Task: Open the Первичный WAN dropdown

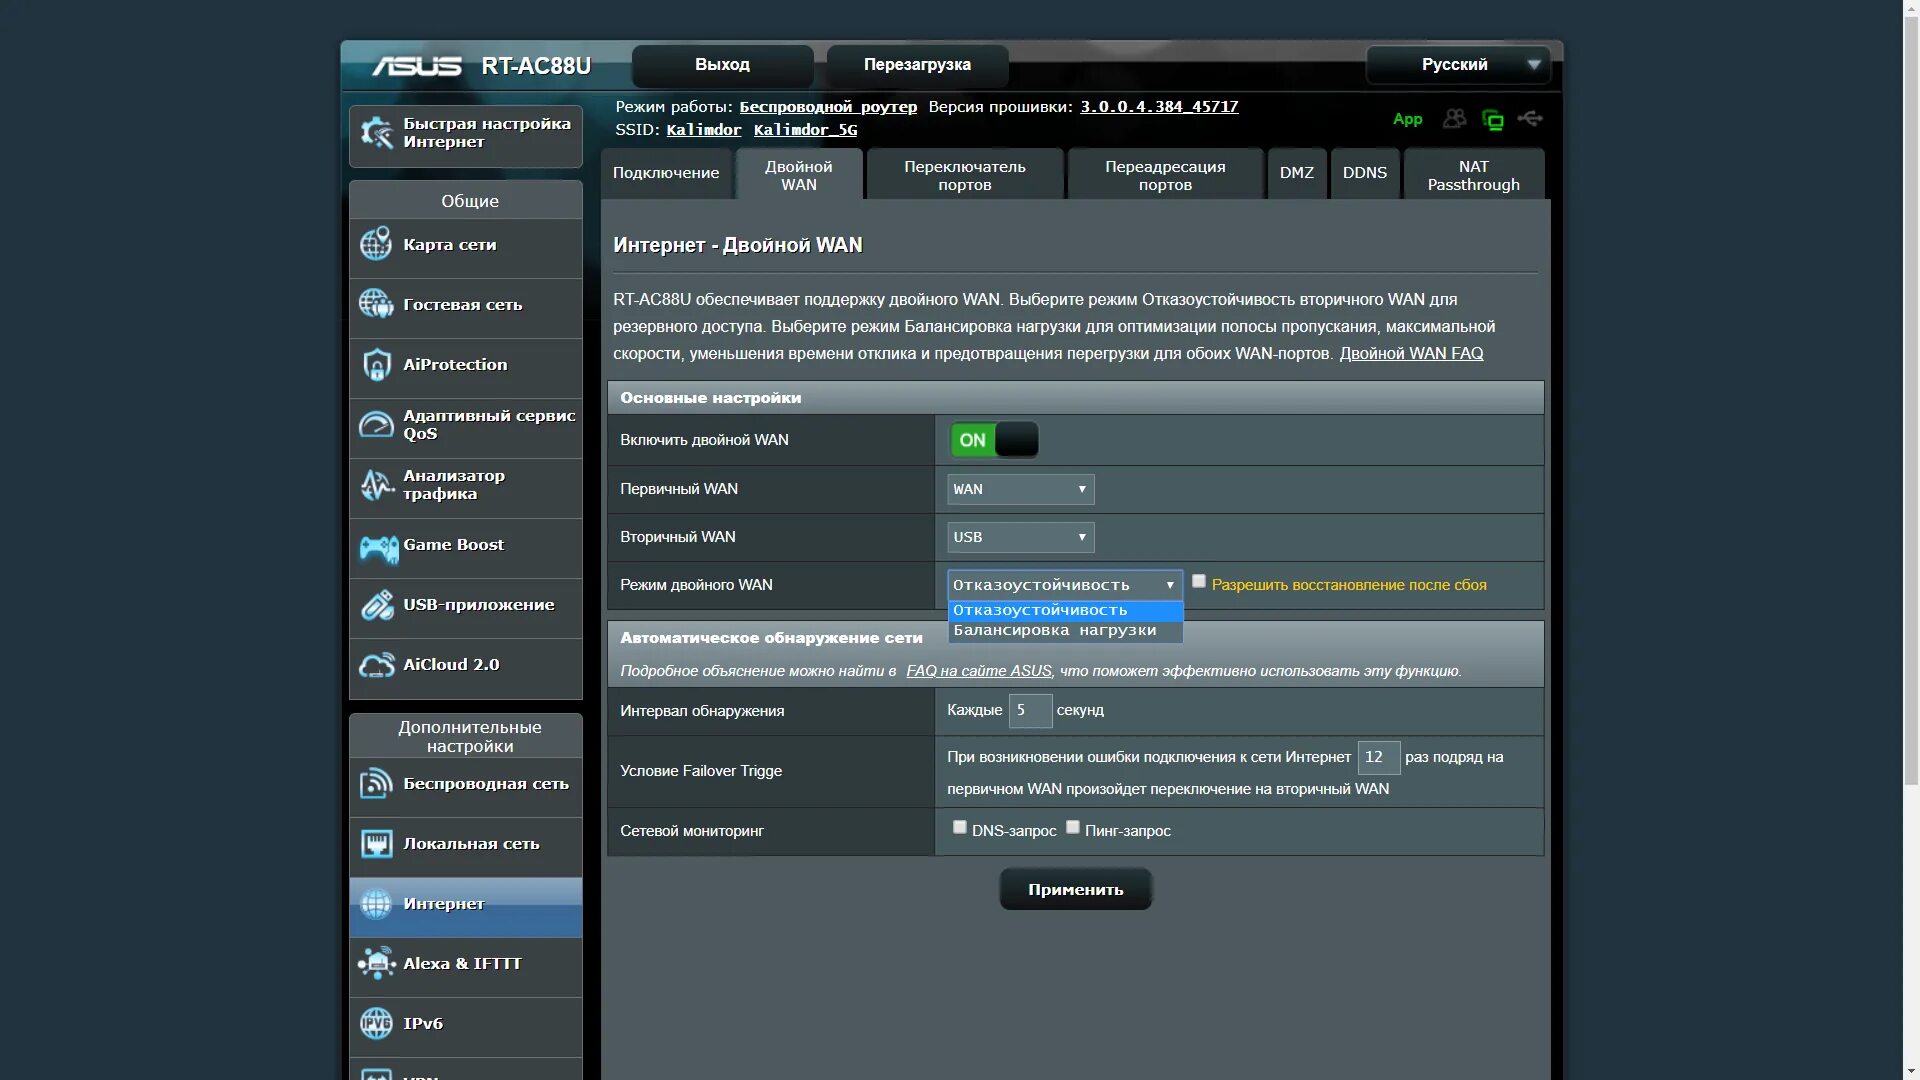Action: pyautogui.click(x=1020, y=489)
